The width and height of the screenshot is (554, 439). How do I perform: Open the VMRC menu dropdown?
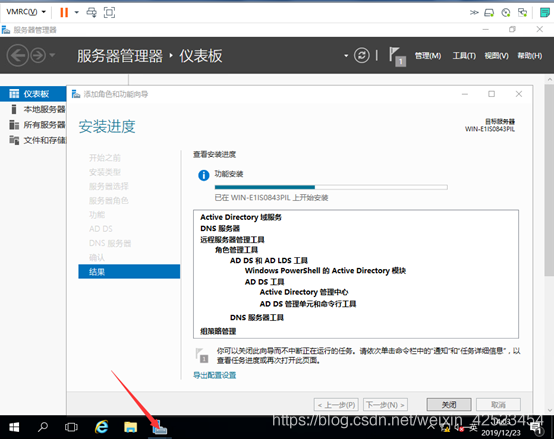[26, 12]
